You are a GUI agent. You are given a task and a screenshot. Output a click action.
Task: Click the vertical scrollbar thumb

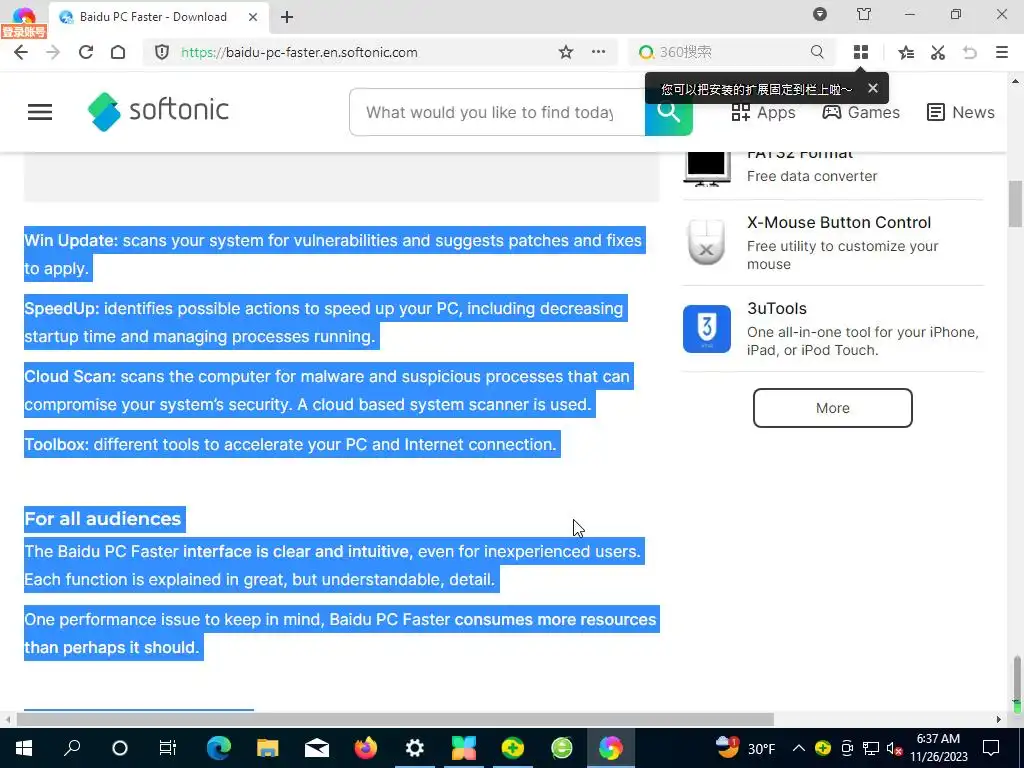[1015, 204]
